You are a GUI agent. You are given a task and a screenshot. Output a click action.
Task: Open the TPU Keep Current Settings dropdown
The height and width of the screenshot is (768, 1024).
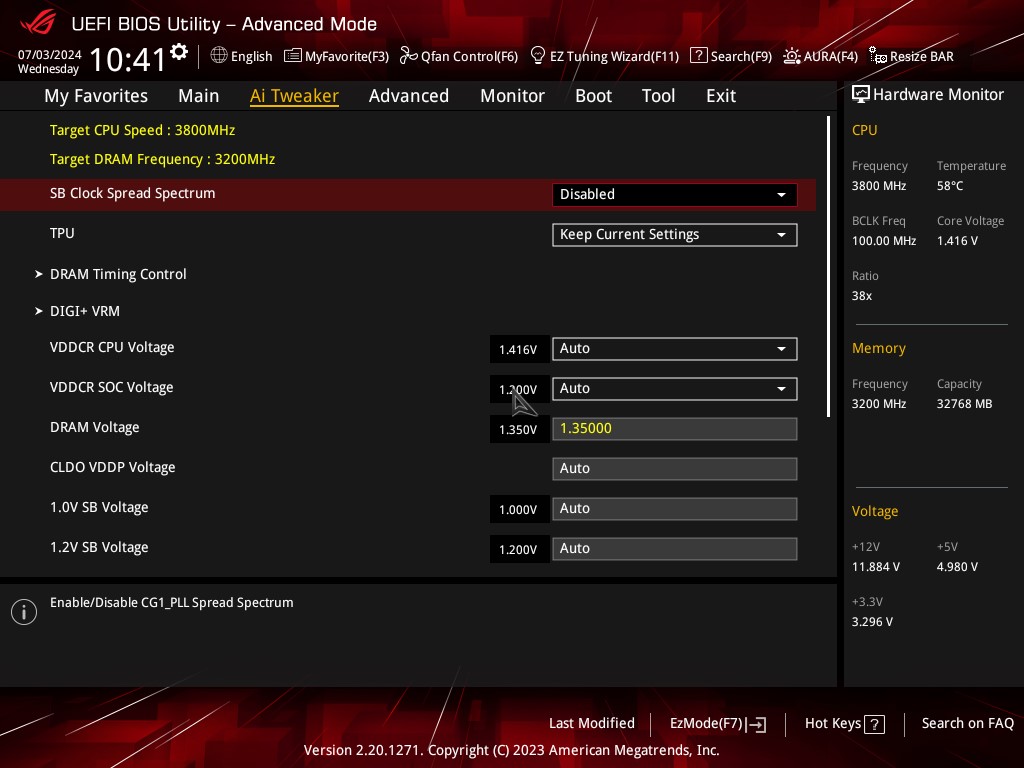pos(675,234)
